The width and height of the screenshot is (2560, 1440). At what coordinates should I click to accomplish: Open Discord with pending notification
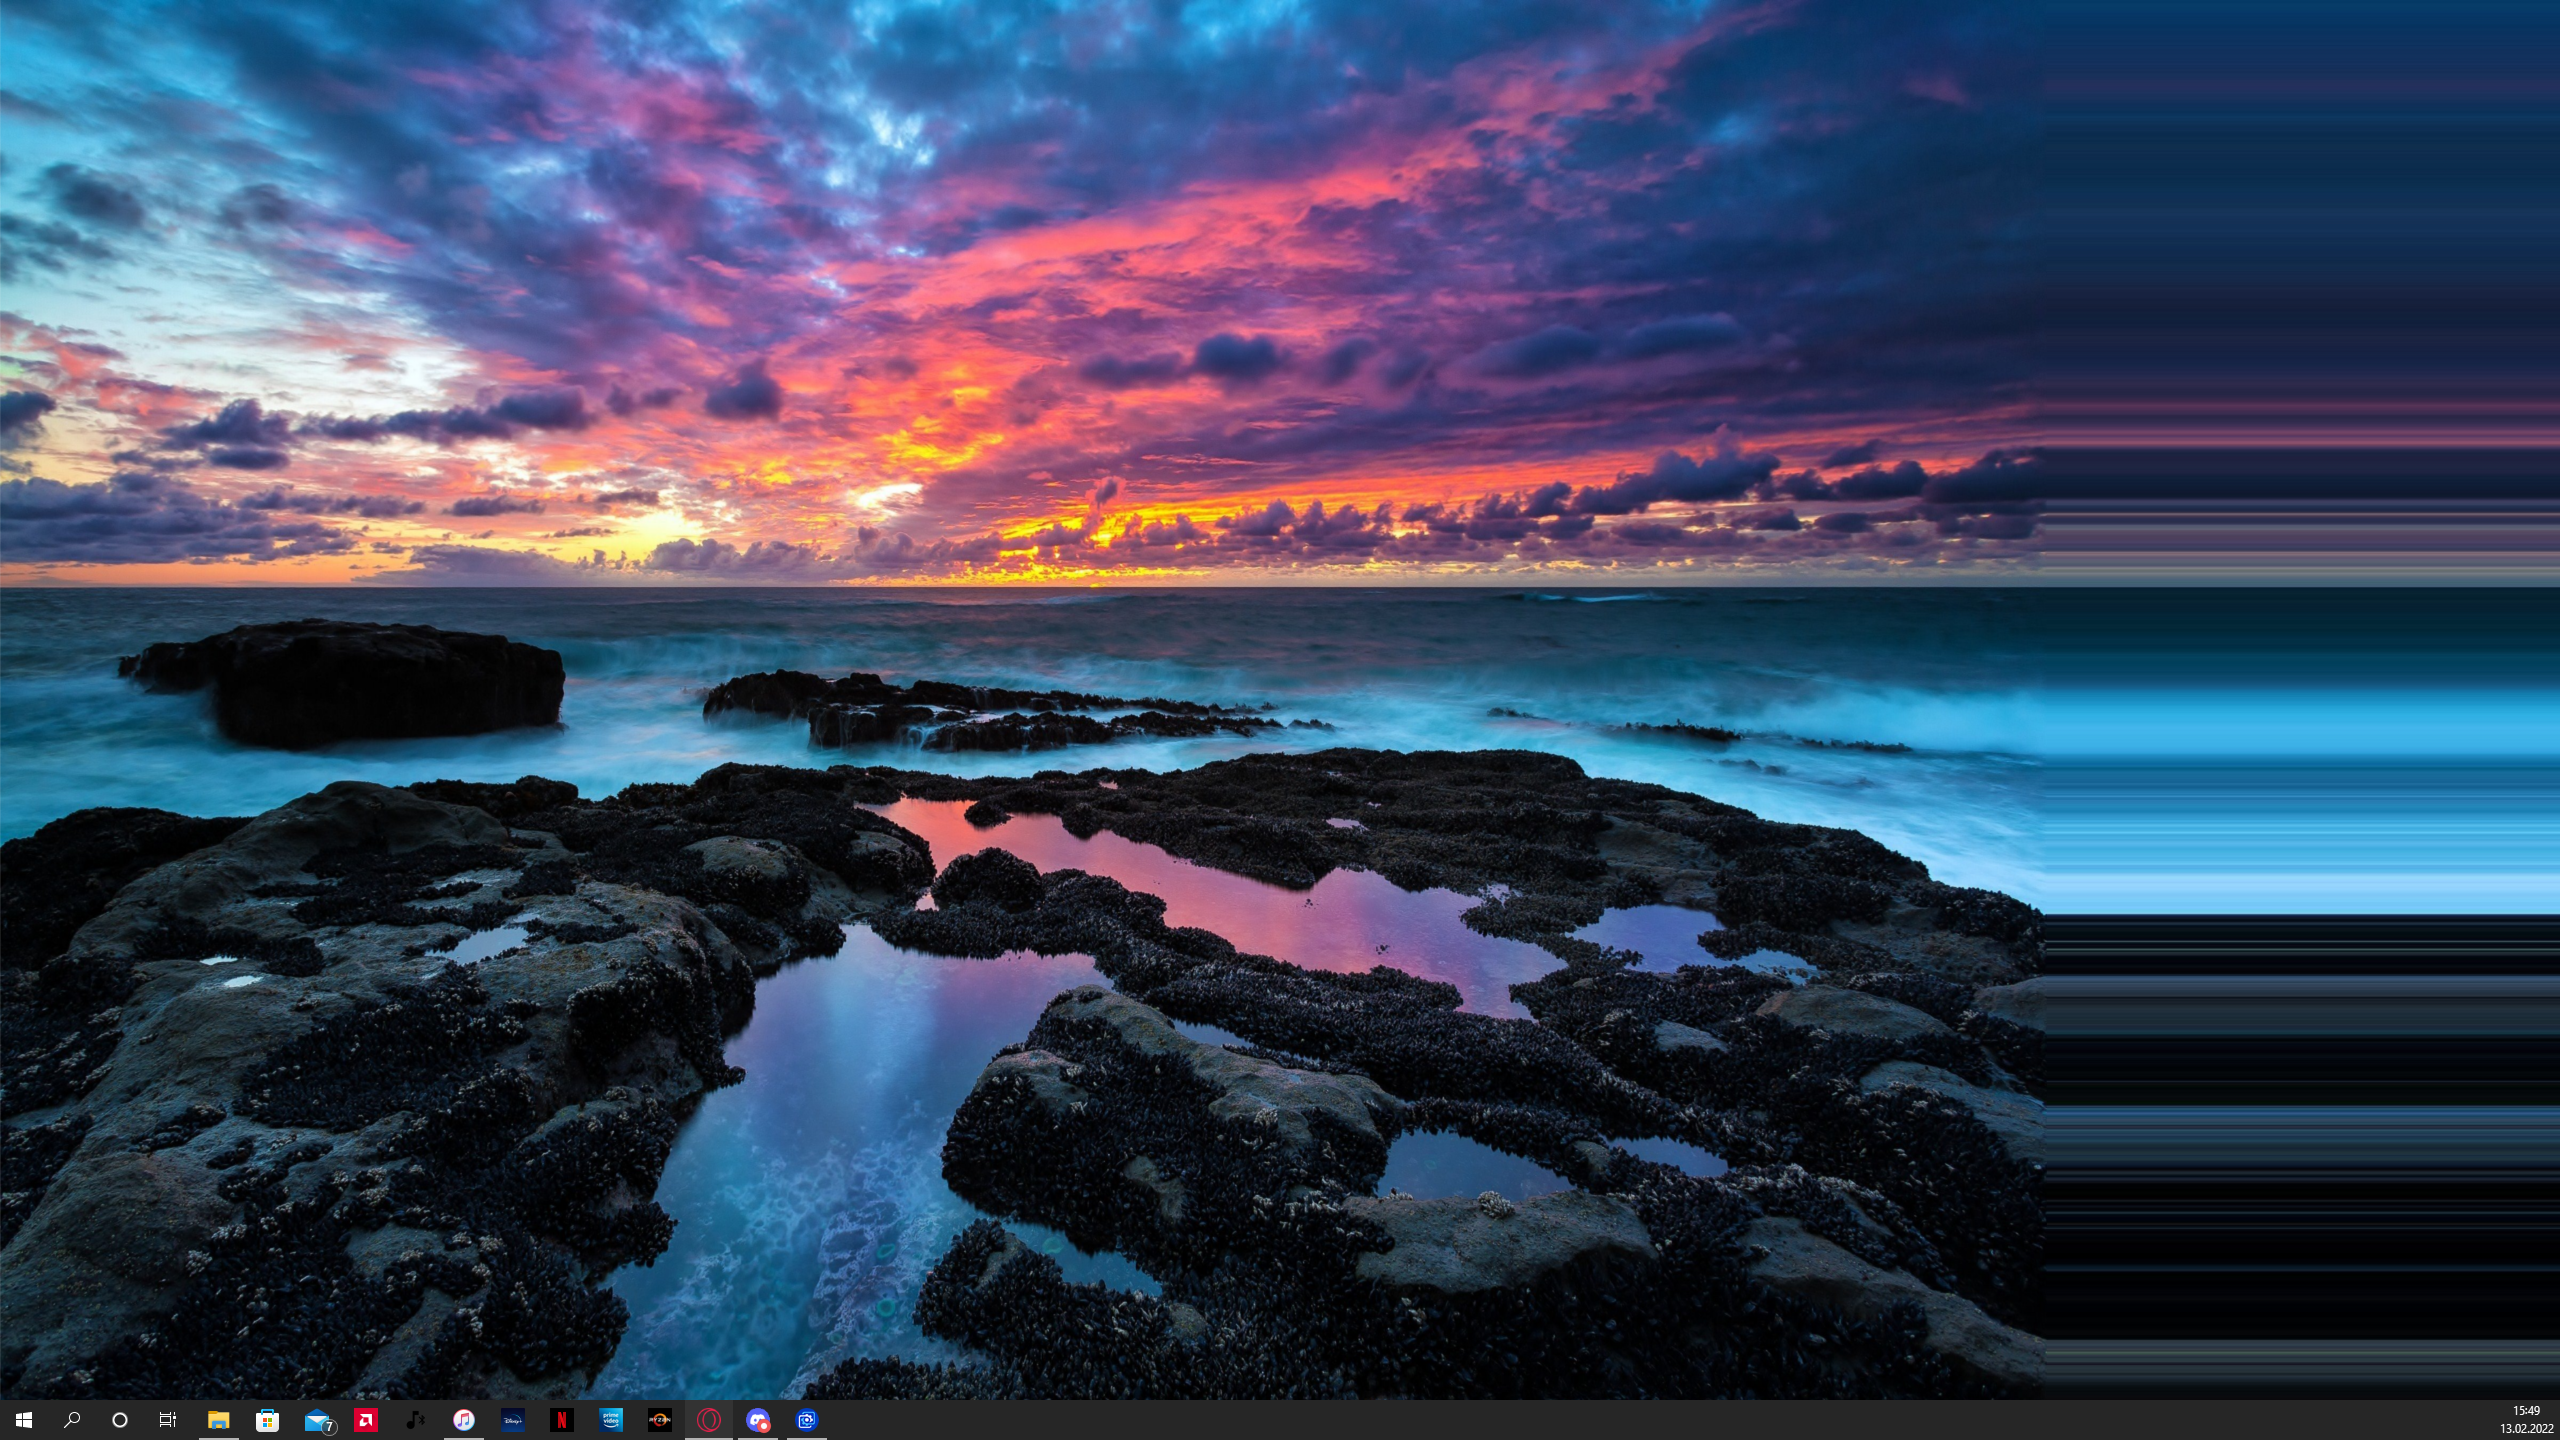pyautogui.click(x=756, y=1420)
